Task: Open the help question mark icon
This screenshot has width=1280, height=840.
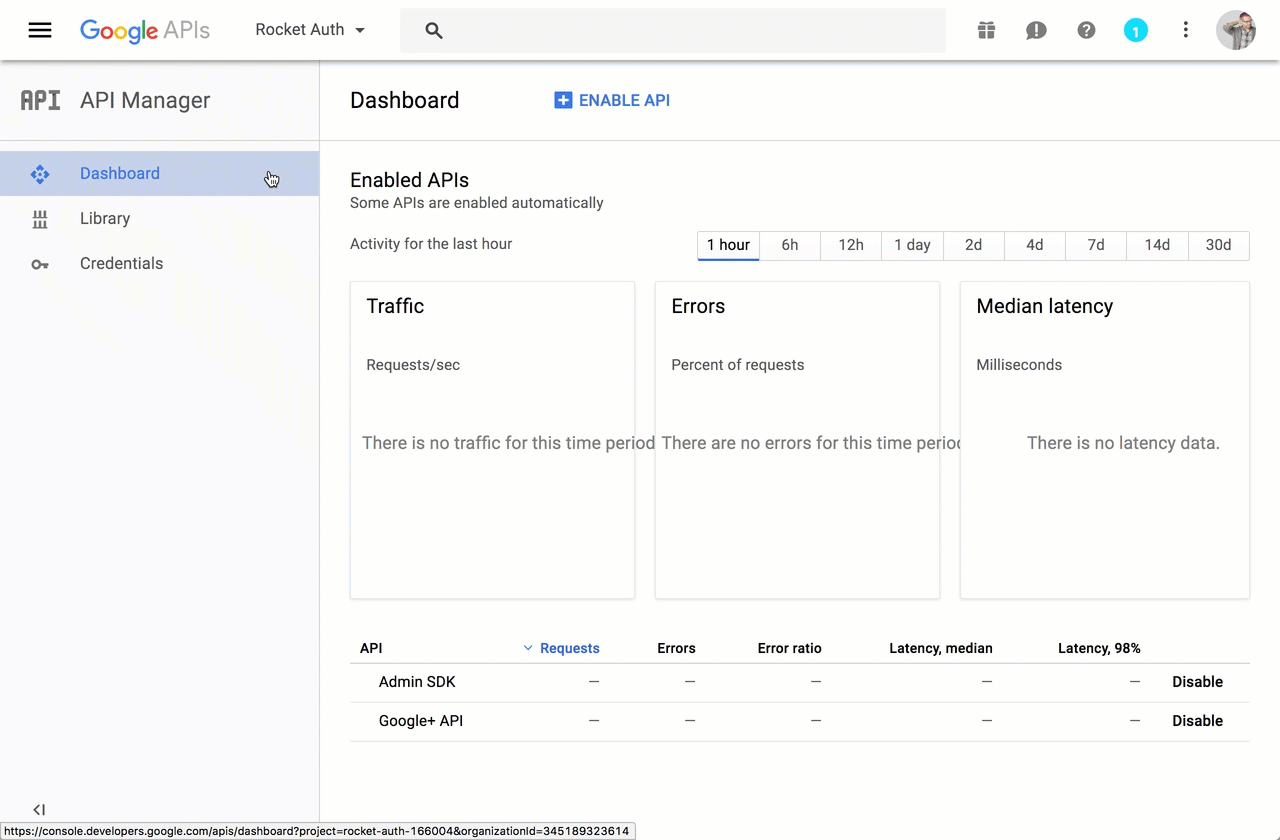Action: pyautogui.click(x=1086, y=30)
